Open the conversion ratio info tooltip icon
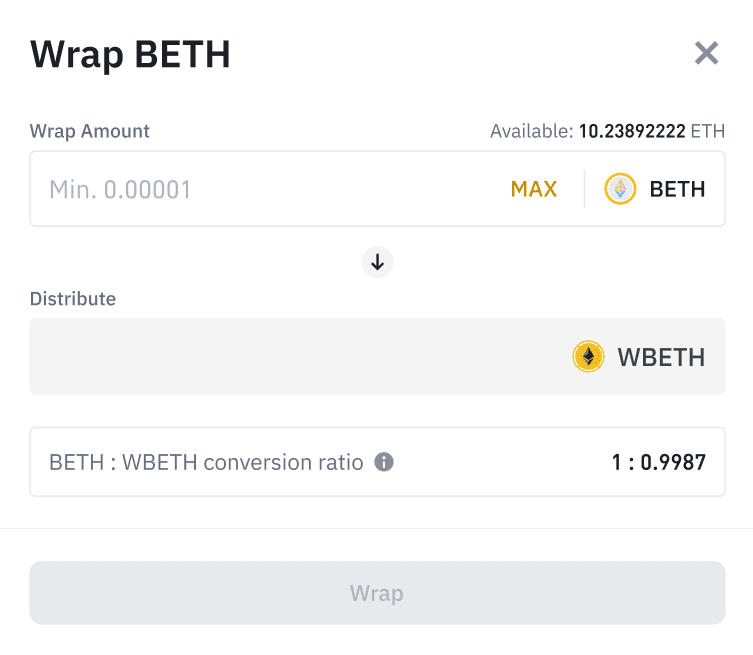753x655 pixels. [383, 462]
